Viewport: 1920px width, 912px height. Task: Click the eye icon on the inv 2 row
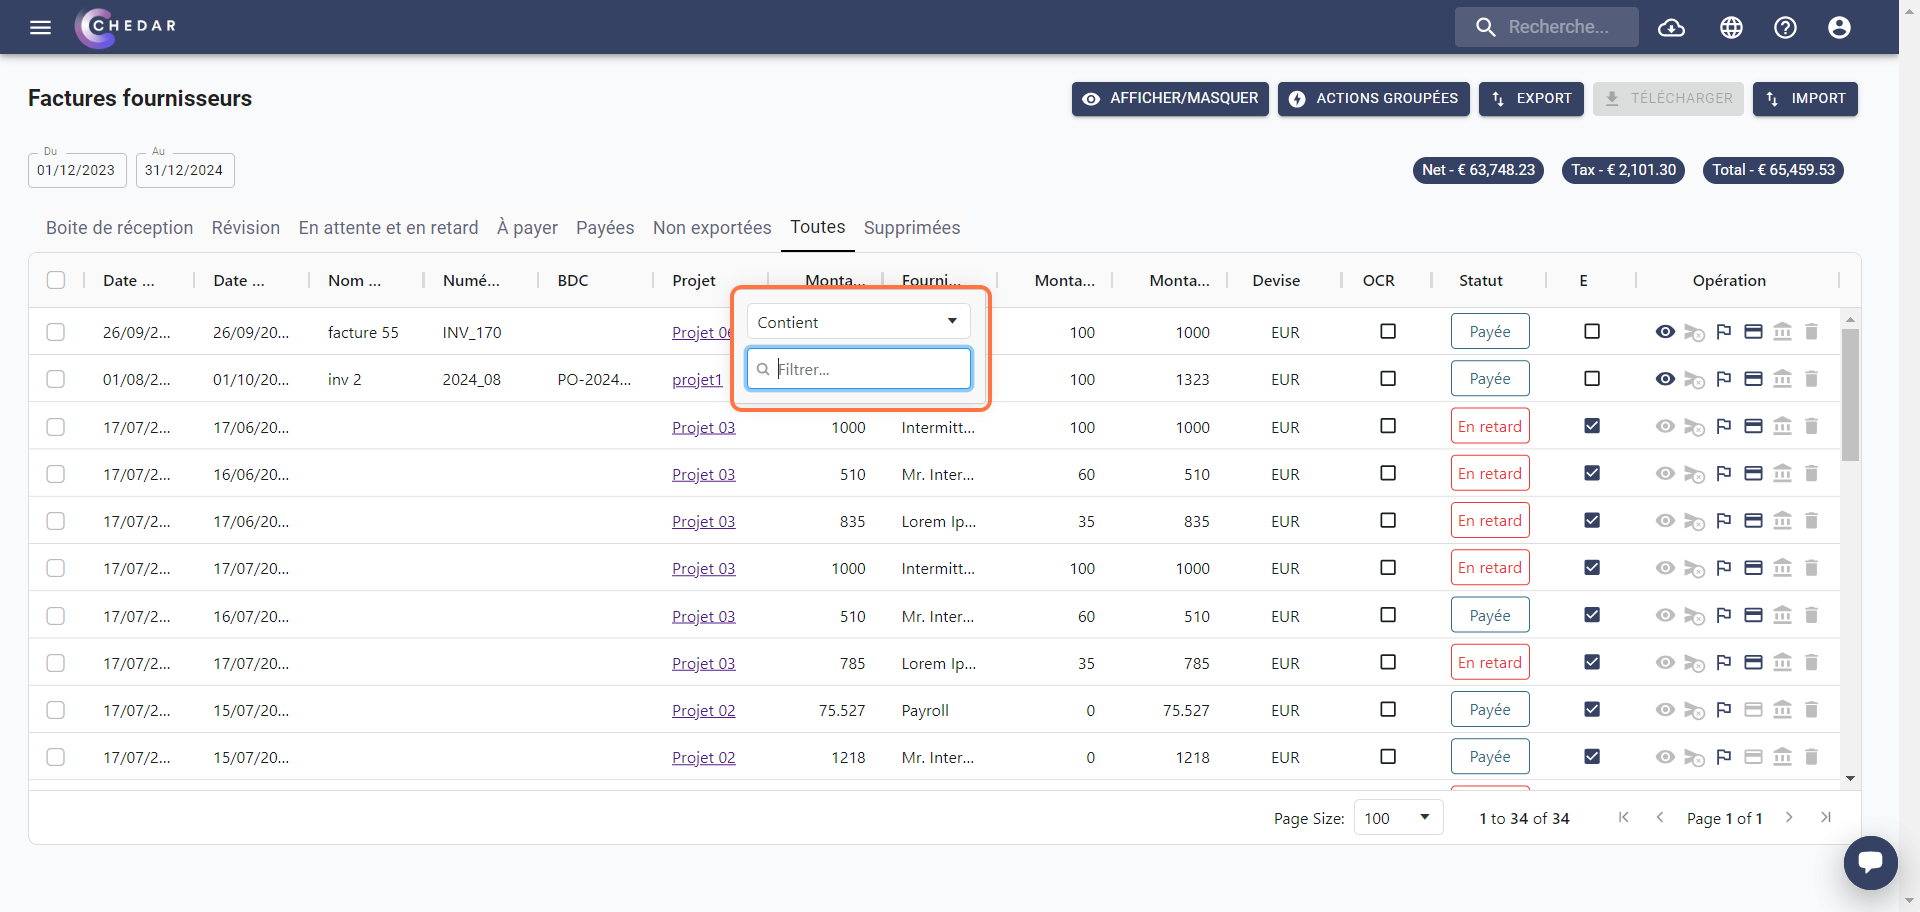tap(1665, 379)
